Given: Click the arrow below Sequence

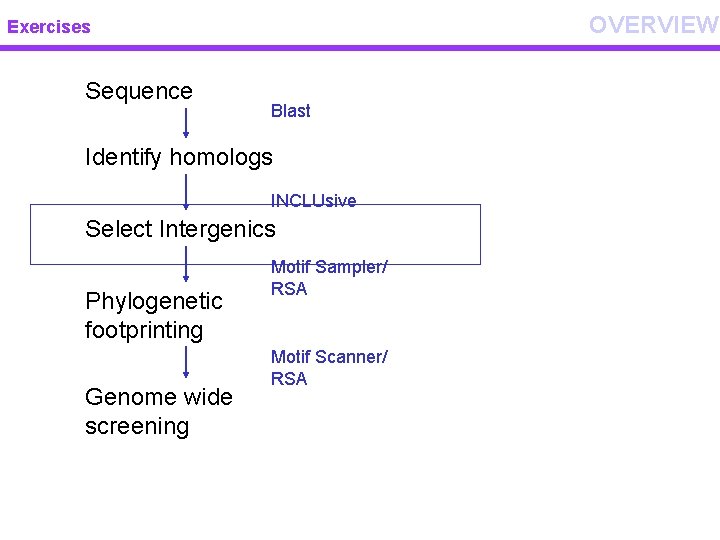Looking at the screenshot, I should click(x=186, y=123).
